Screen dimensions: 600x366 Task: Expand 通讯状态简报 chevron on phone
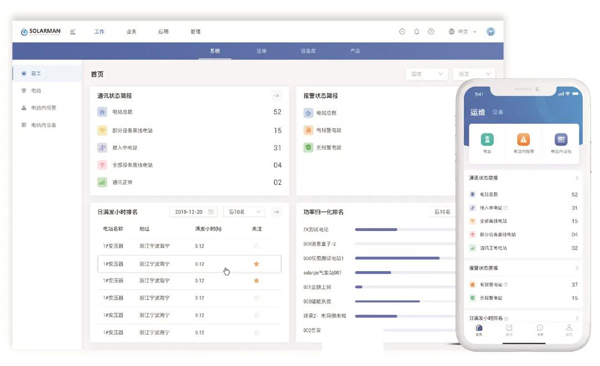click(x=577, y=178)
